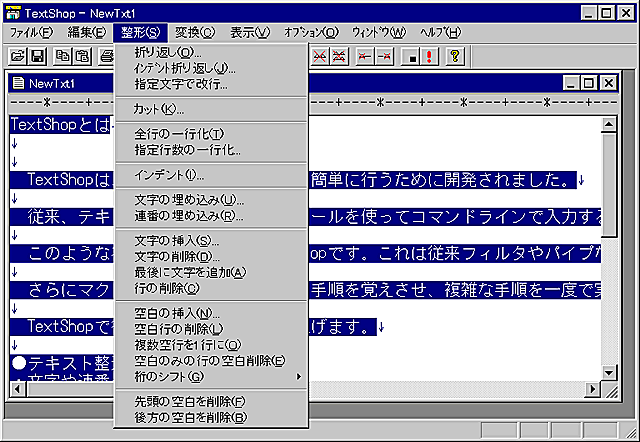Choose 全行の一行化(T) menu entry
The width and height of the screenshot is (640, 442).
pyautogui.click(x=211, y=134)
